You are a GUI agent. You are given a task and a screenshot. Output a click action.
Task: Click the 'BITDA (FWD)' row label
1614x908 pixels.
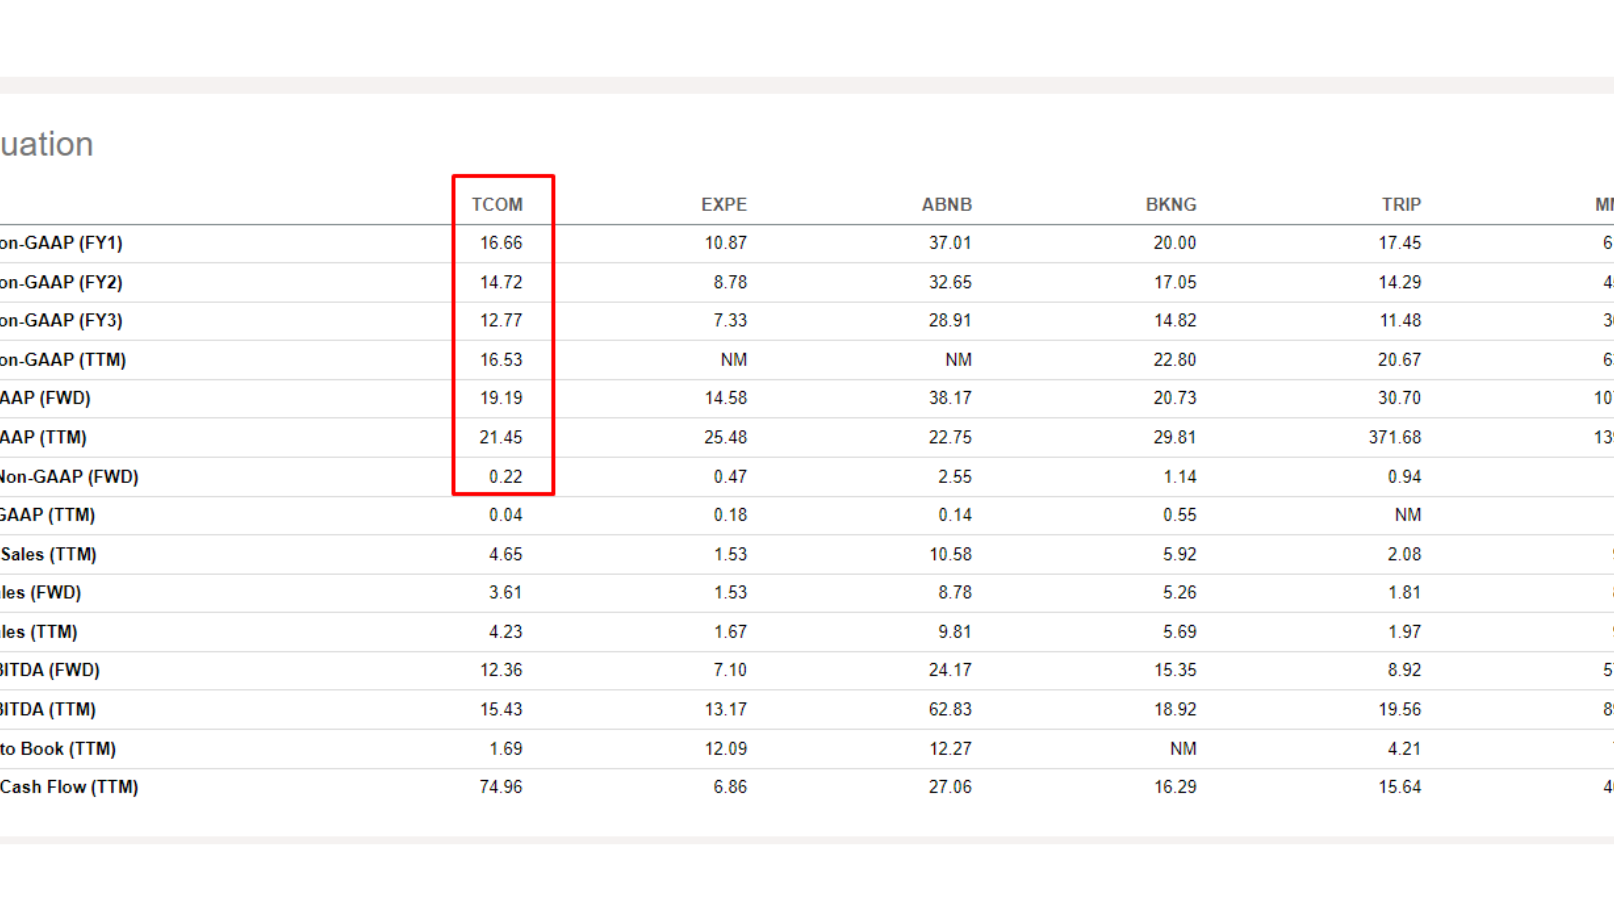coord(50,670)
